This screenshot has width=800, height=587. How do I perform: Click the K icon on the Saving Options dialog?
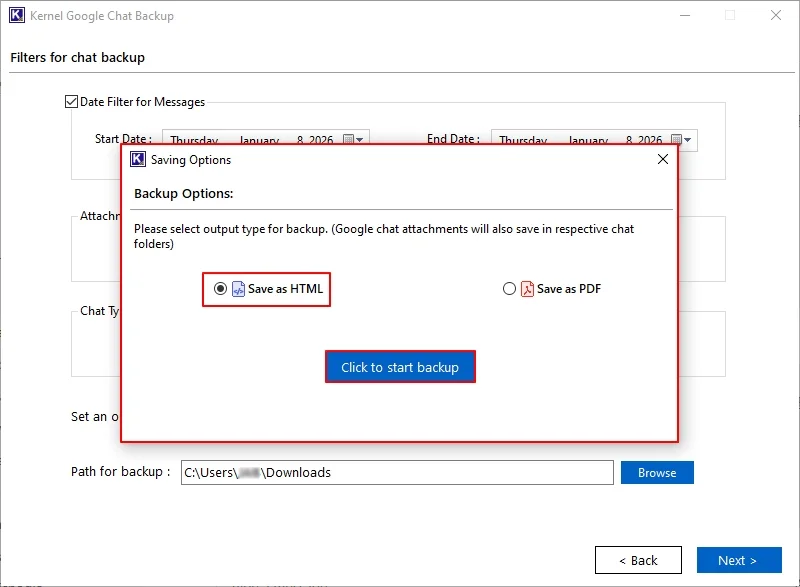pyautogui.click(x=136, y=159)
